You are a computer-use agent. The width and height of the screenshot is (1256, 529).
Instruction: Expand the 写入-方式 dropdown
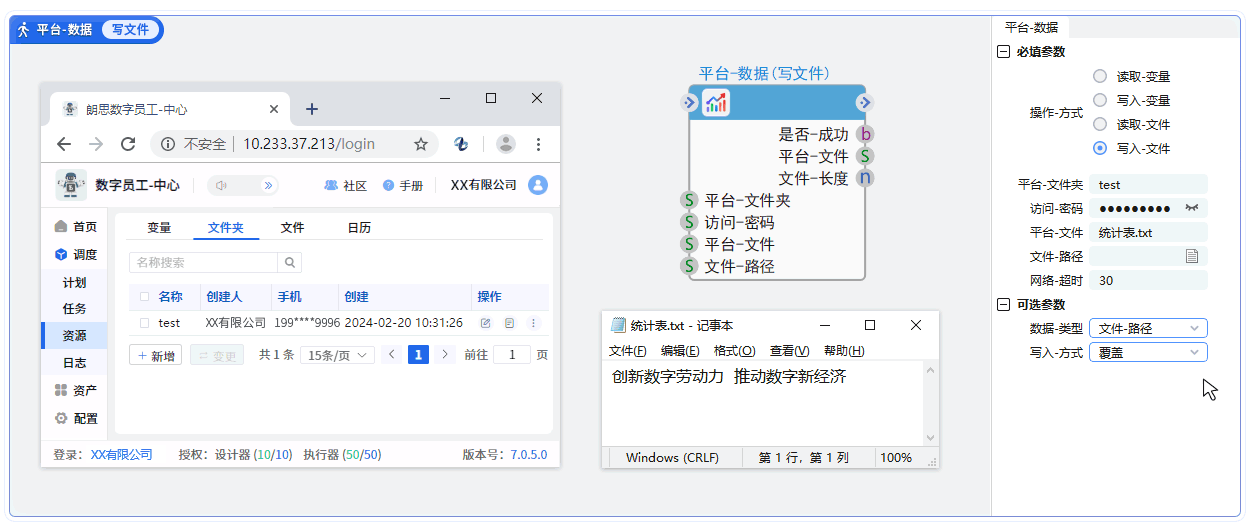[x=1148, y=352]
